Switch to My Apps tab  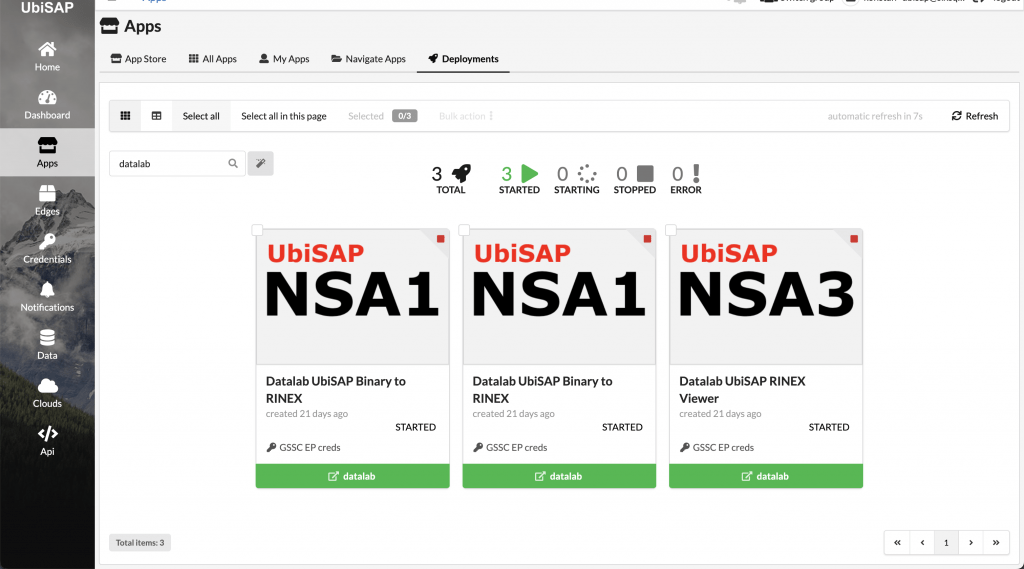click(x=284, y=59)
